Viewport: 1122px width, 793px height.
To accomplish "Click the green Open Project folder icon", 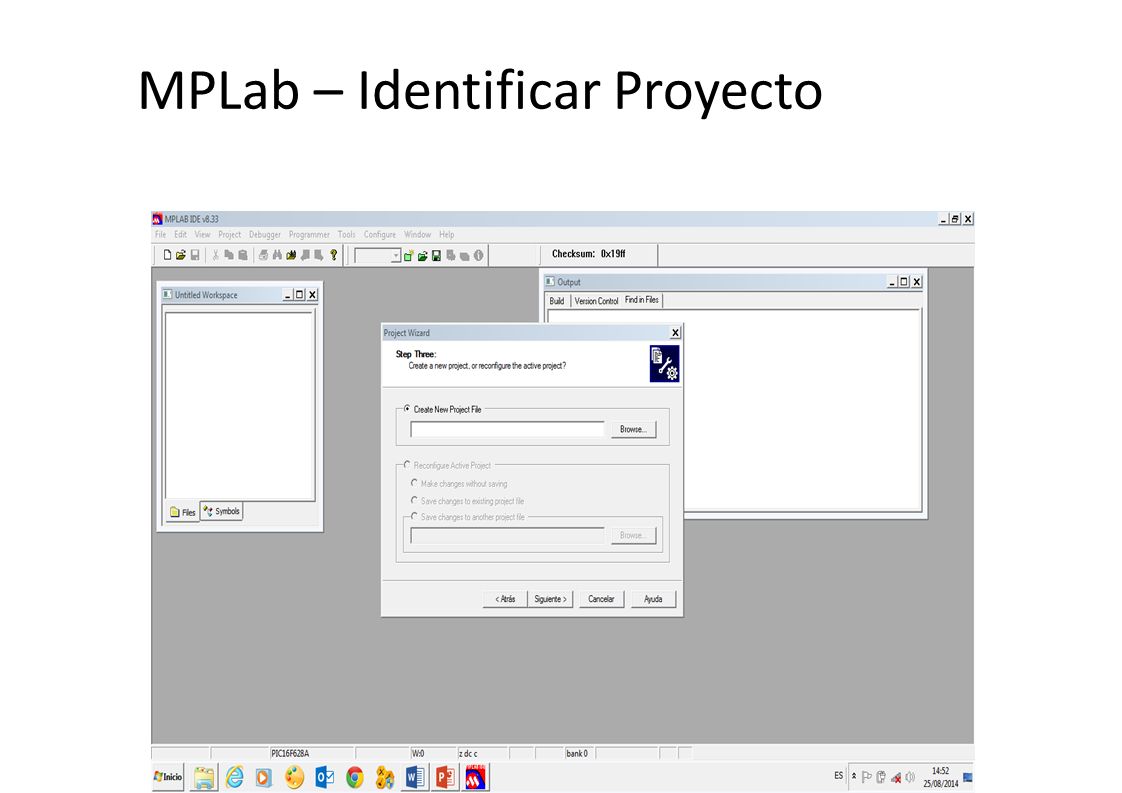I will (422, 256).
